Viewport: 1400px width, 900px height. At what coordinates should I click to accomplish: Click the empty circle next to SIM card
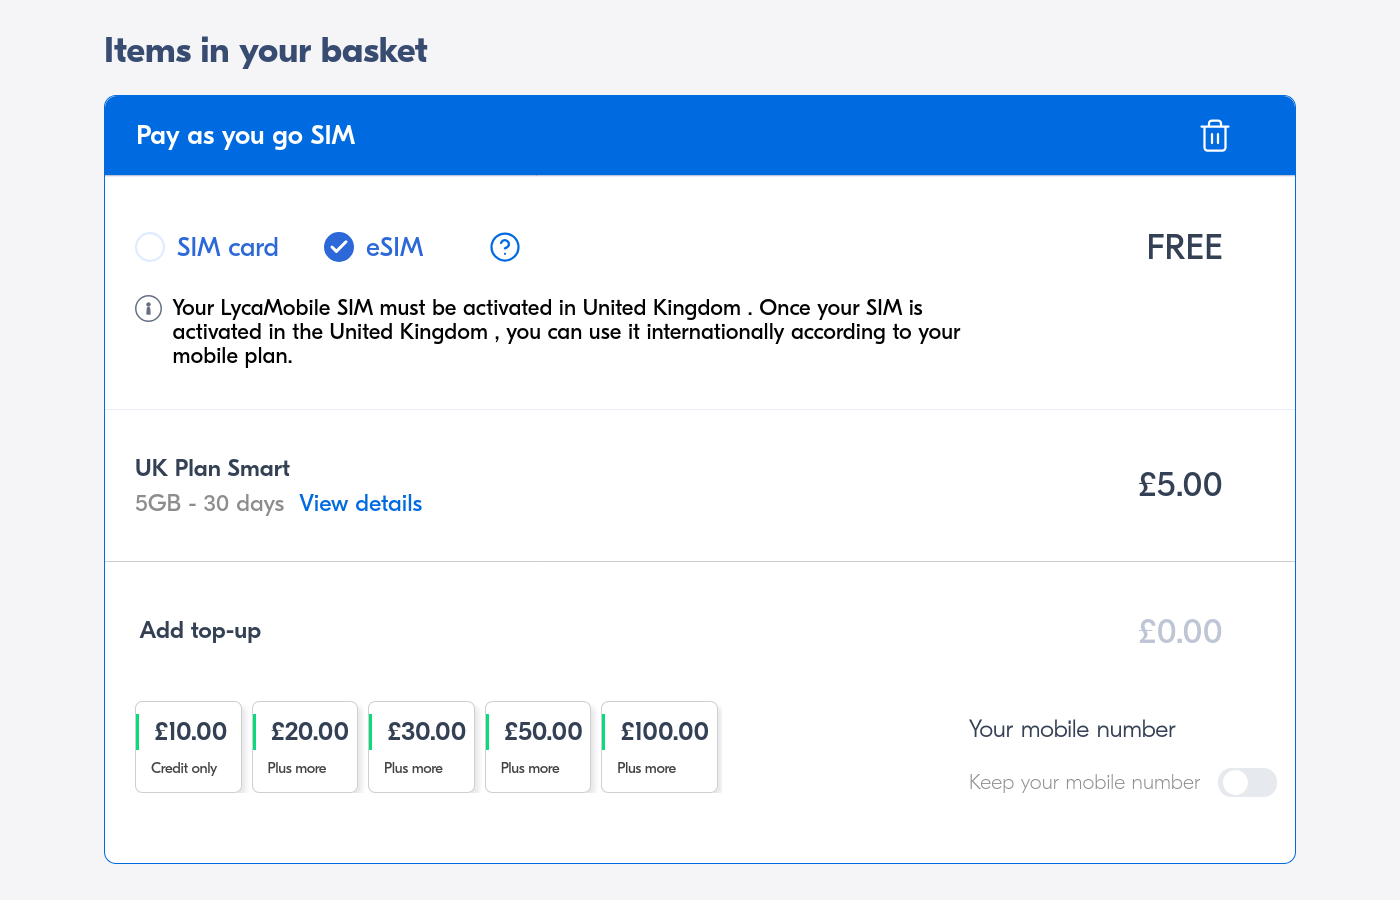149,247
